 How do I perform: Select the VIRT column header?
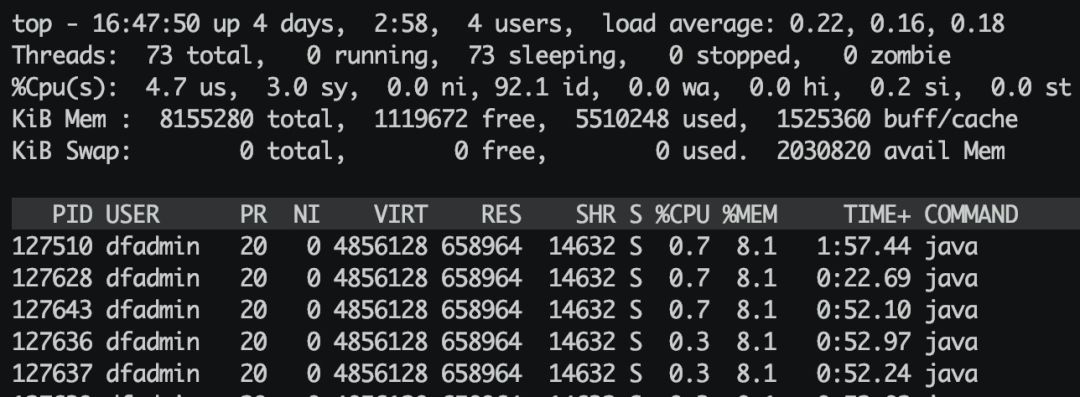(x=401, y=215)
